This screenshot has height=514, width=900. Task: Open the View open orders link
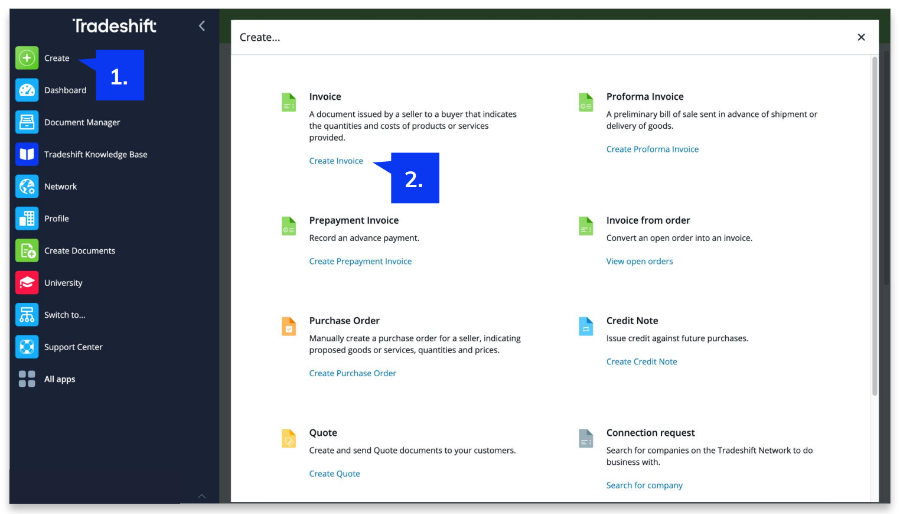click(639, 261)
